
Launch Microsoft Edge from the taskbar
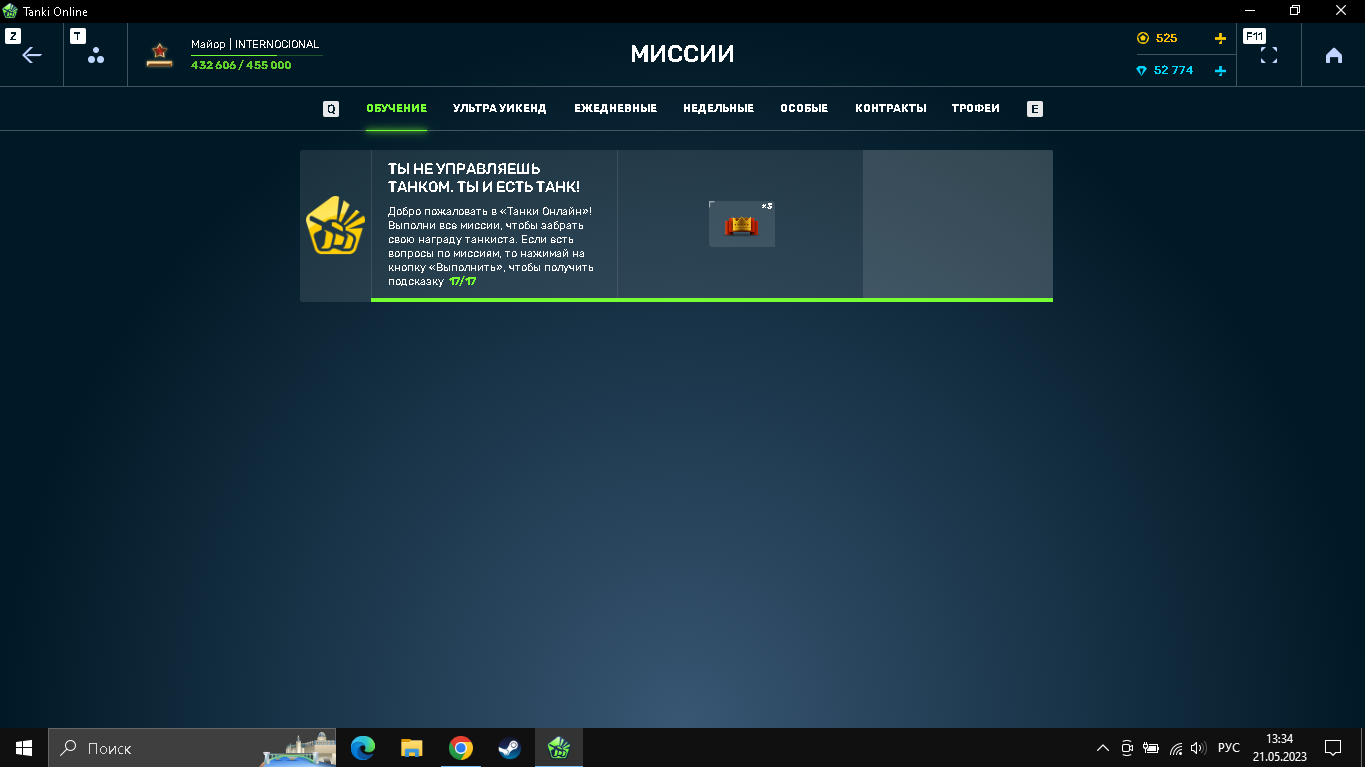point(362,748)
